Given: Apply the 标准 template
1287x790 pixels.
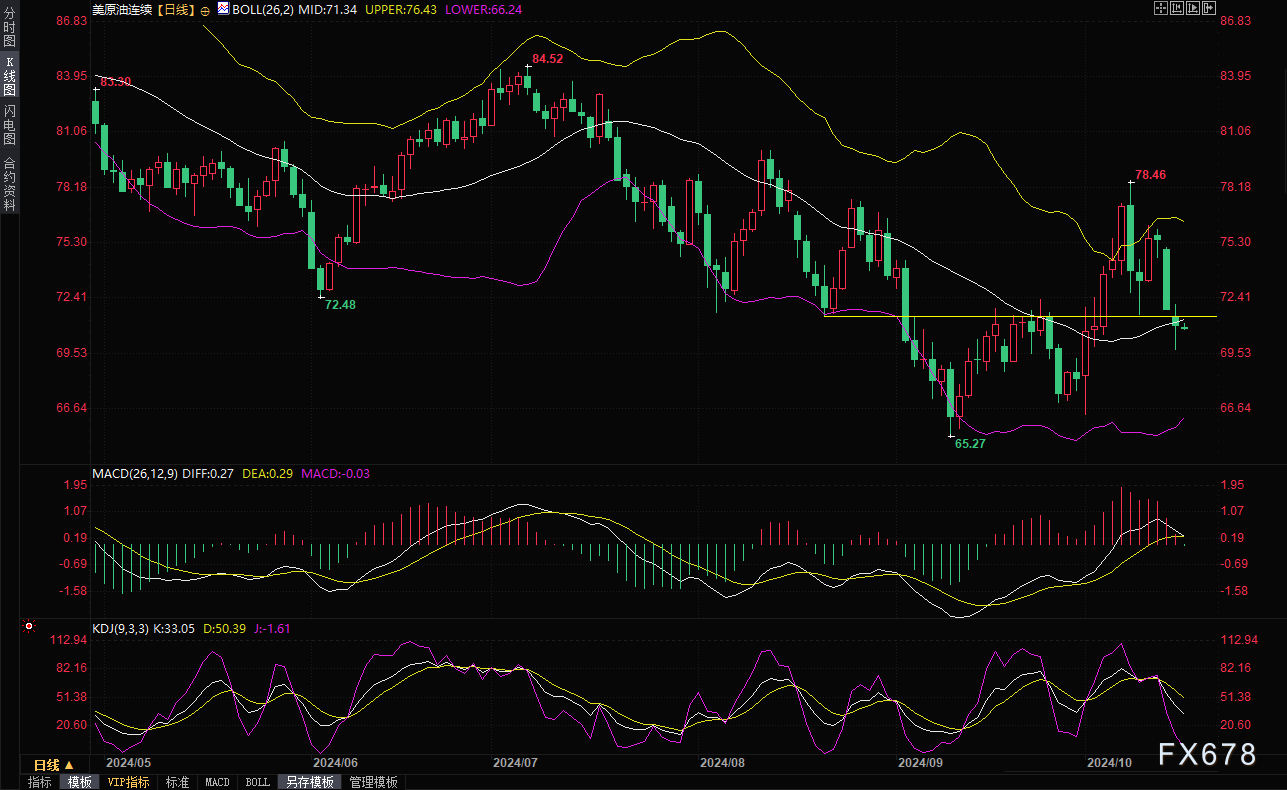Looking at the screenshot, I should [x=177, y=782].
